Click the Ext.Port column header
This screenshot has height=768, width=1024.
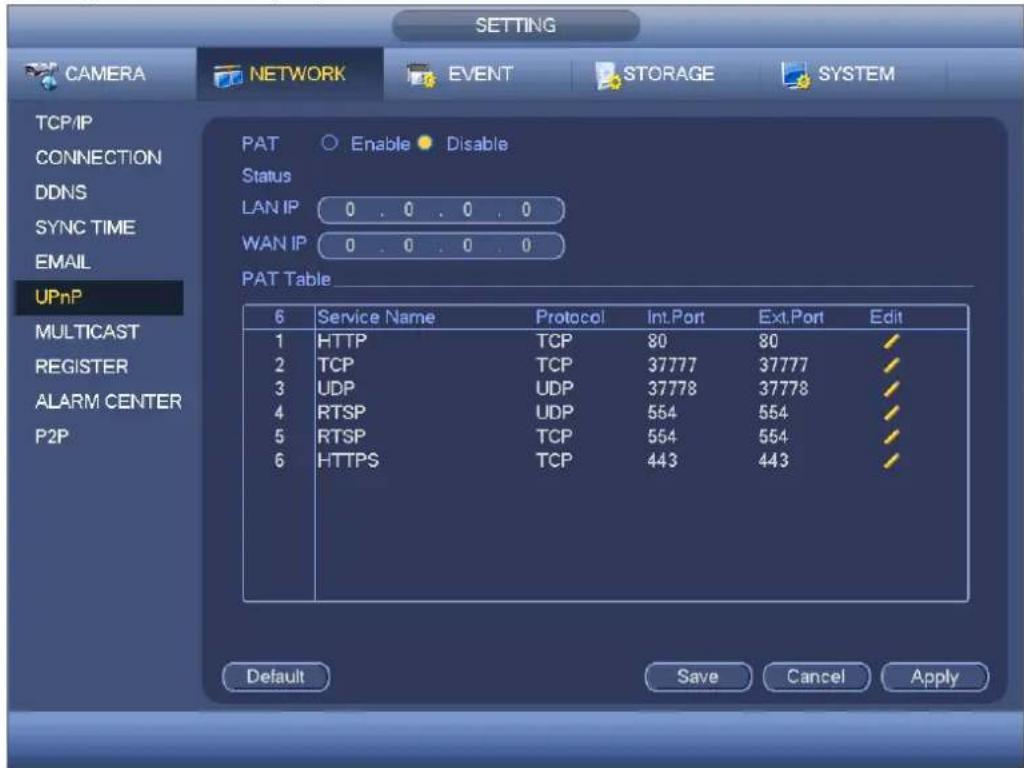[791, 317]
